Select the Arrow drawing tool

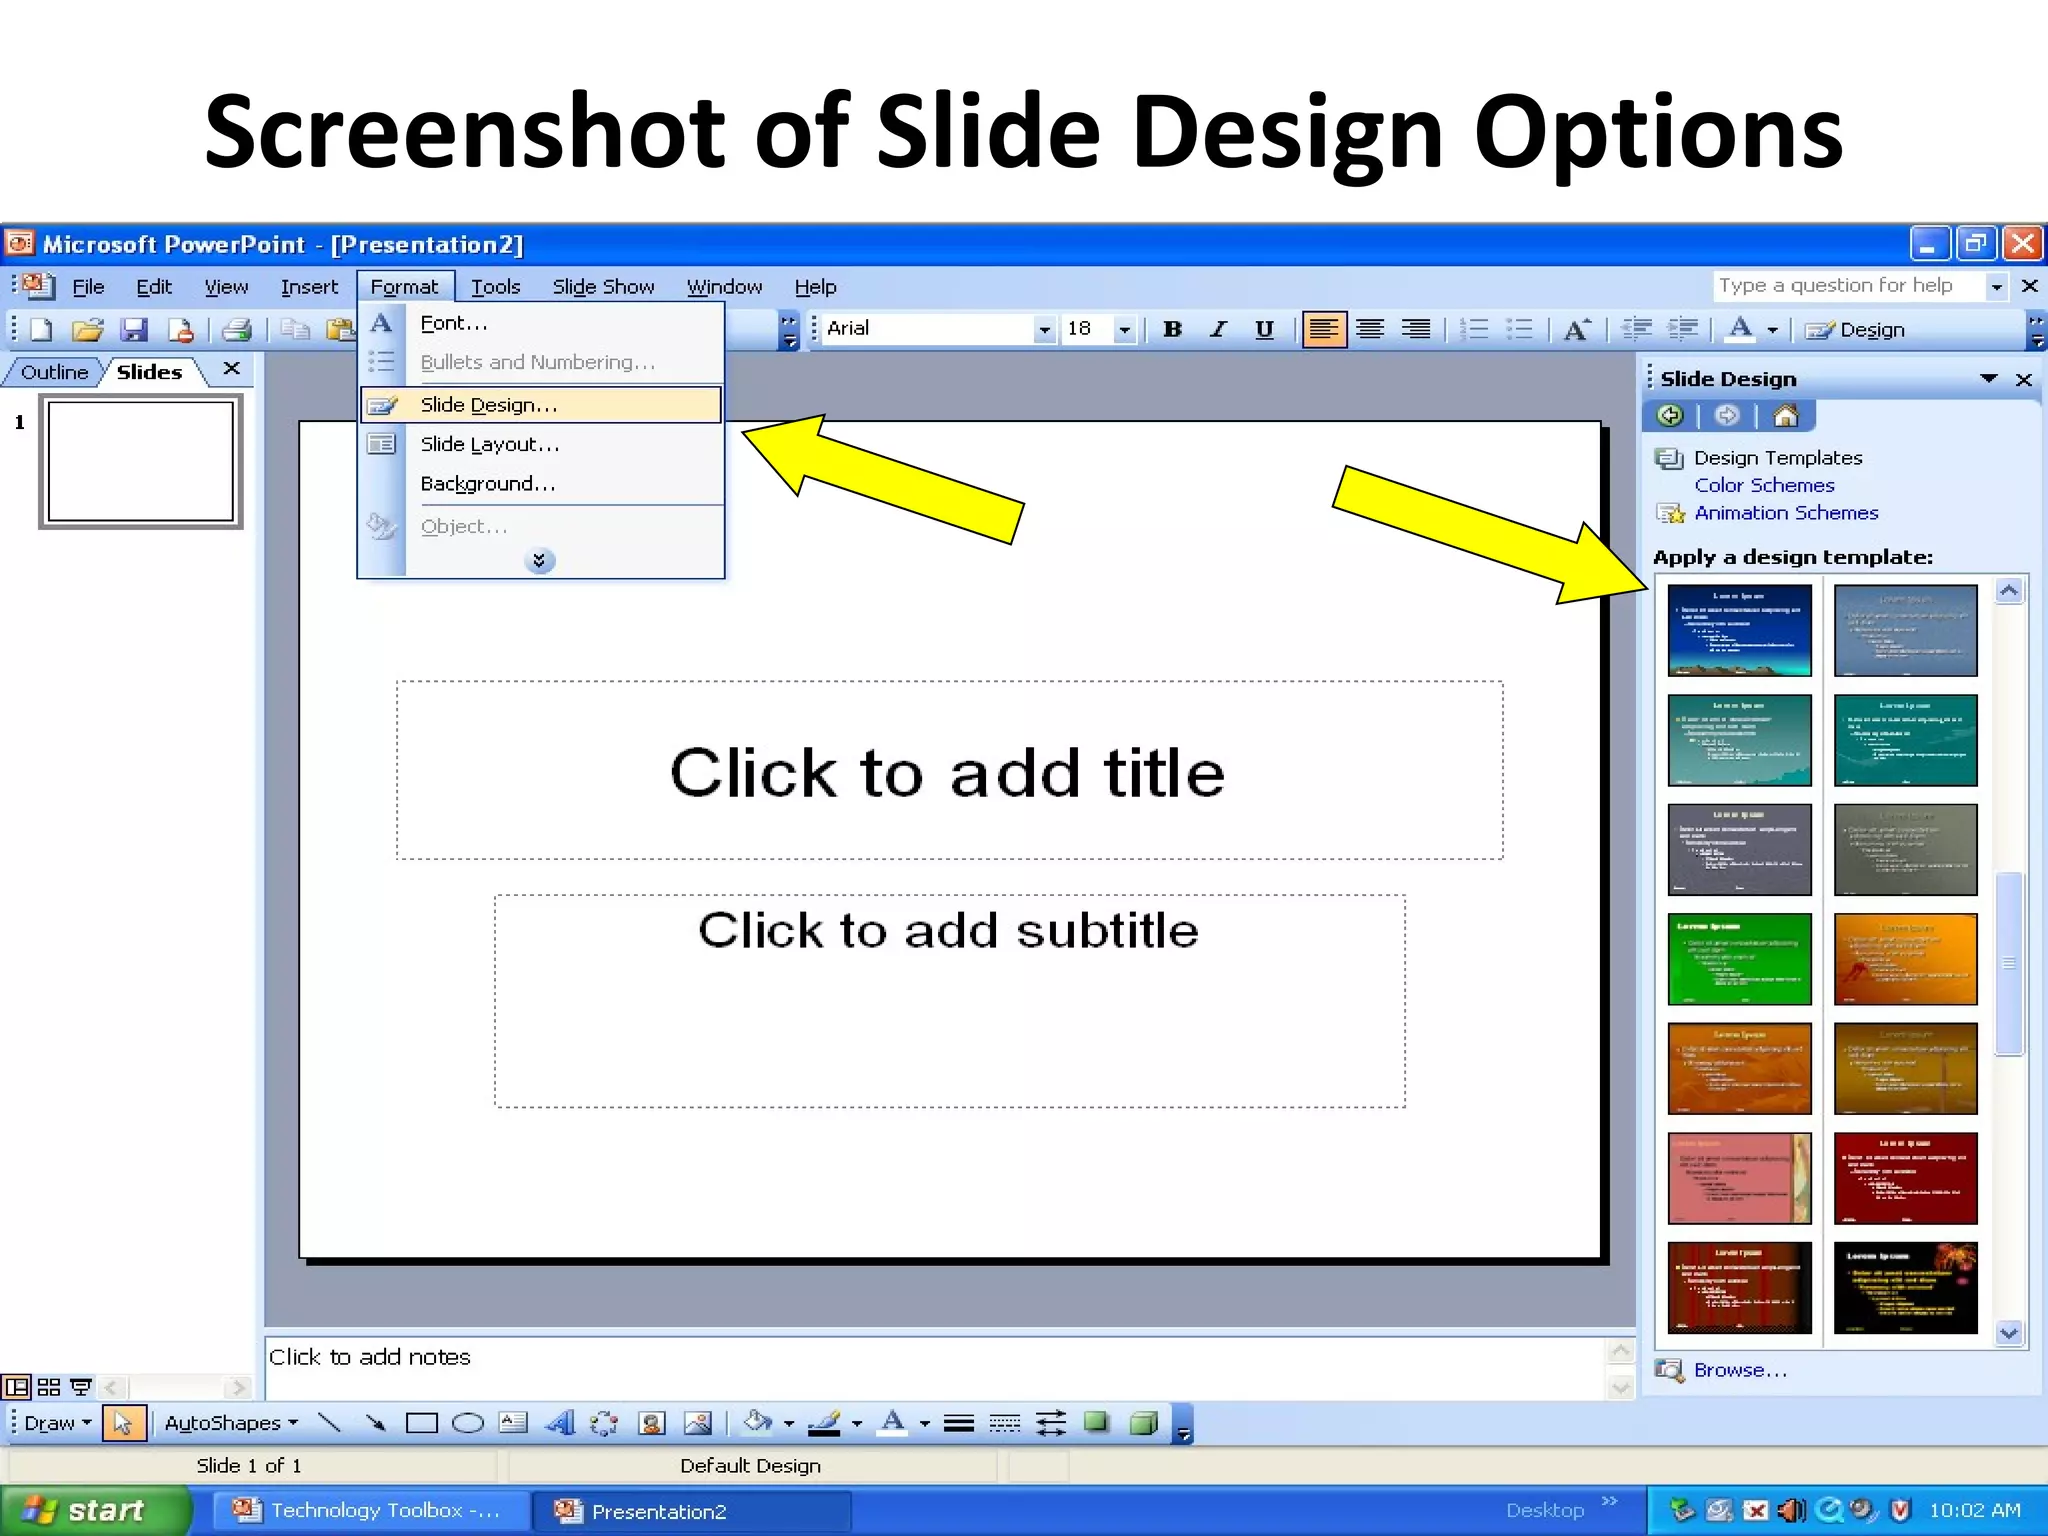coord(375,1422)
